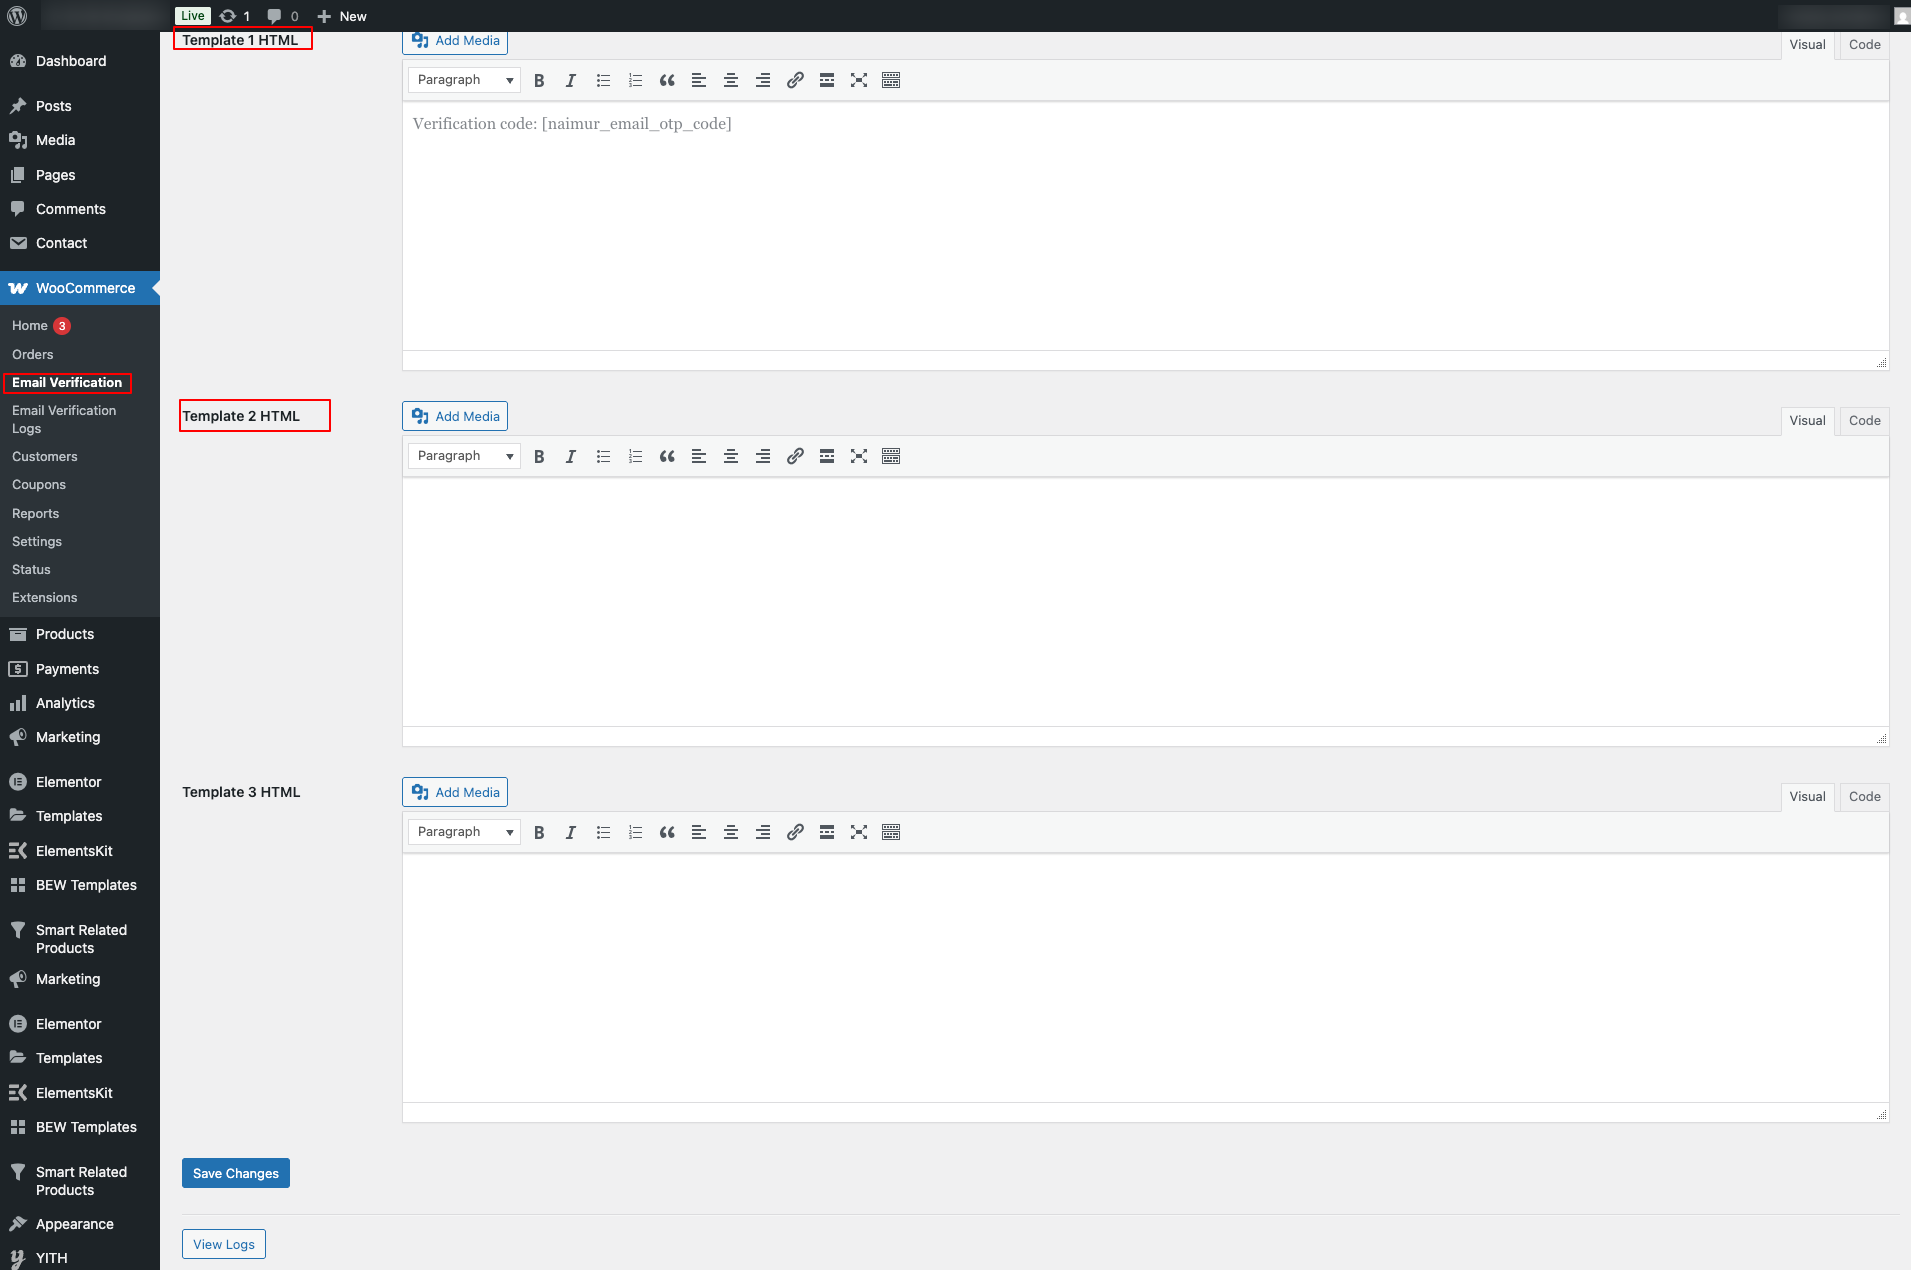Insert a bulleted list in Template 1
1911x1270 pixels.
[603, 80]
